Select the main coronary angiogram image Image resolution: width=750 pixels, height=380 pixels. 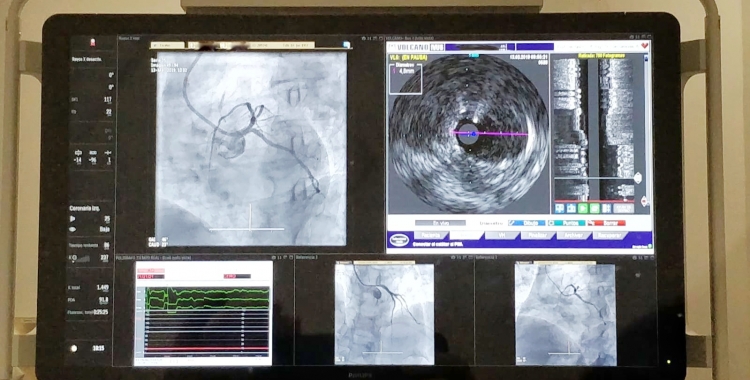pos(251,148)
